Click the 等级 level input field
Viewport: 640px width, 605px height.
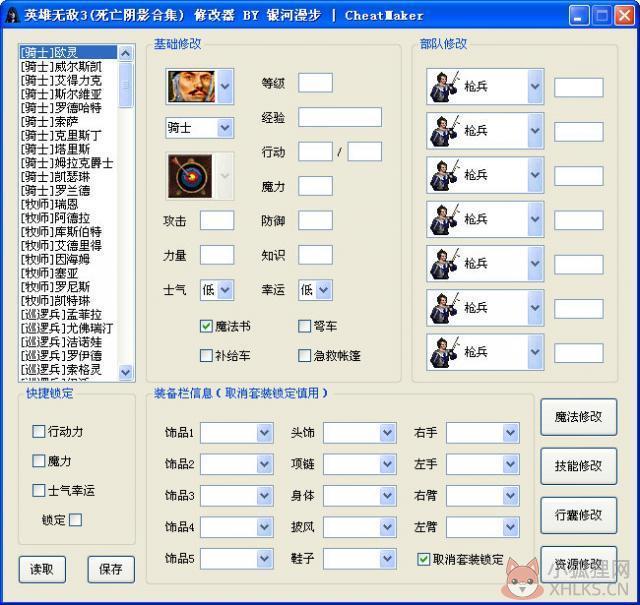pos(315,83)
